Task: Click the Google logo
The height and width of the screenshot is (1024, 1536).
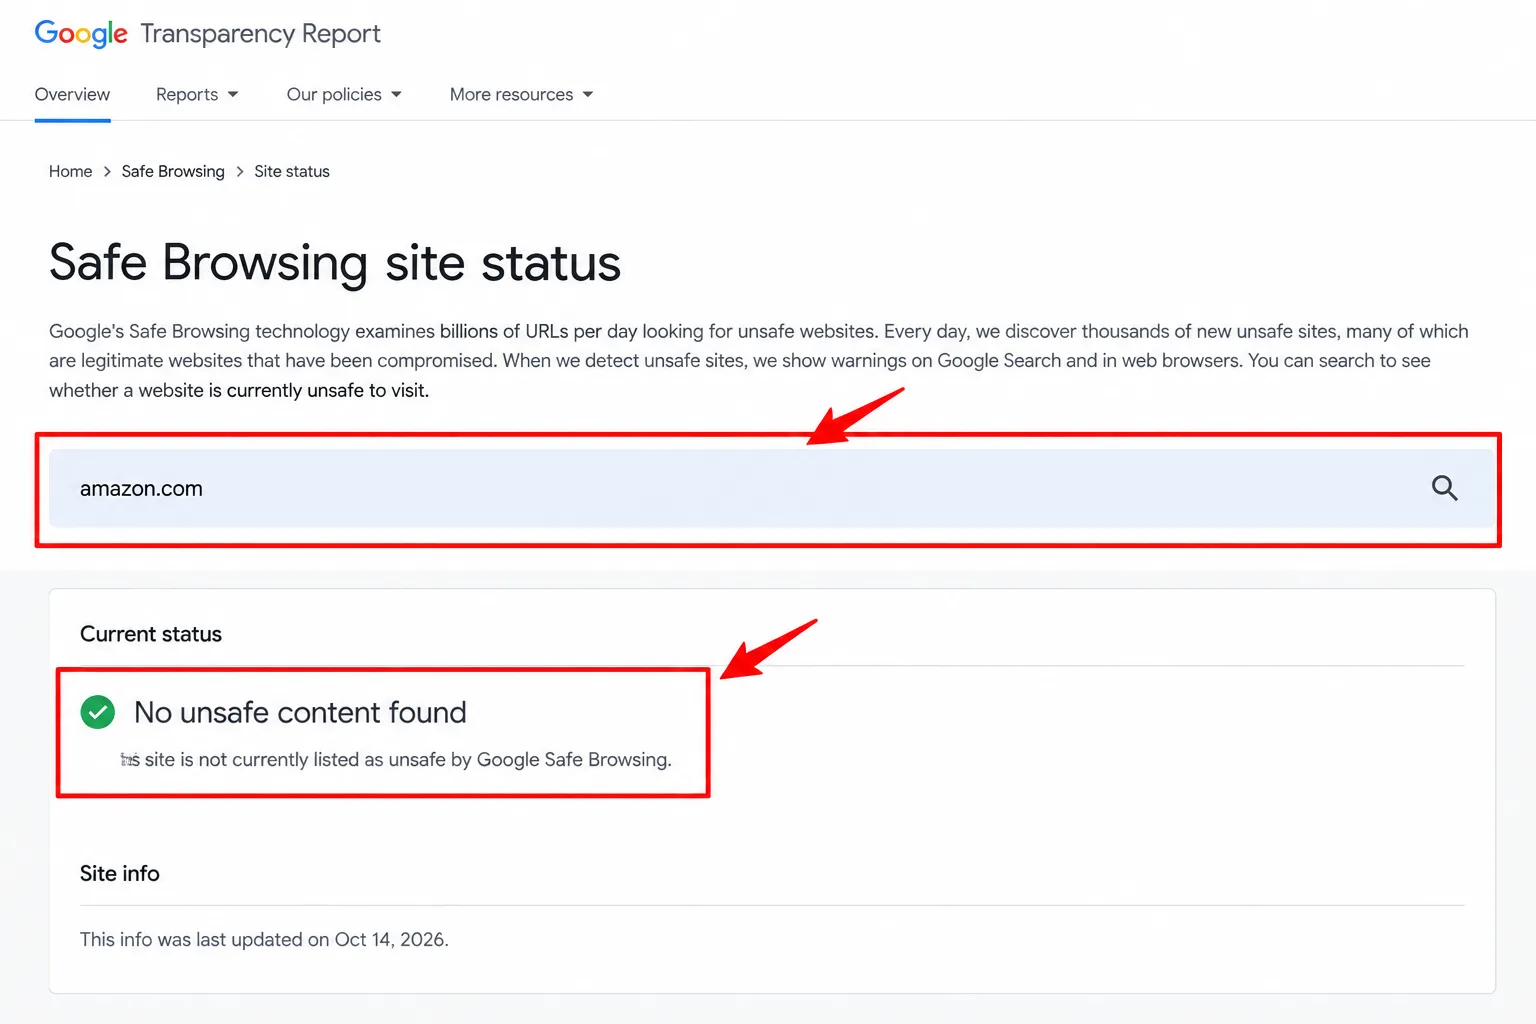Action: 81,33
